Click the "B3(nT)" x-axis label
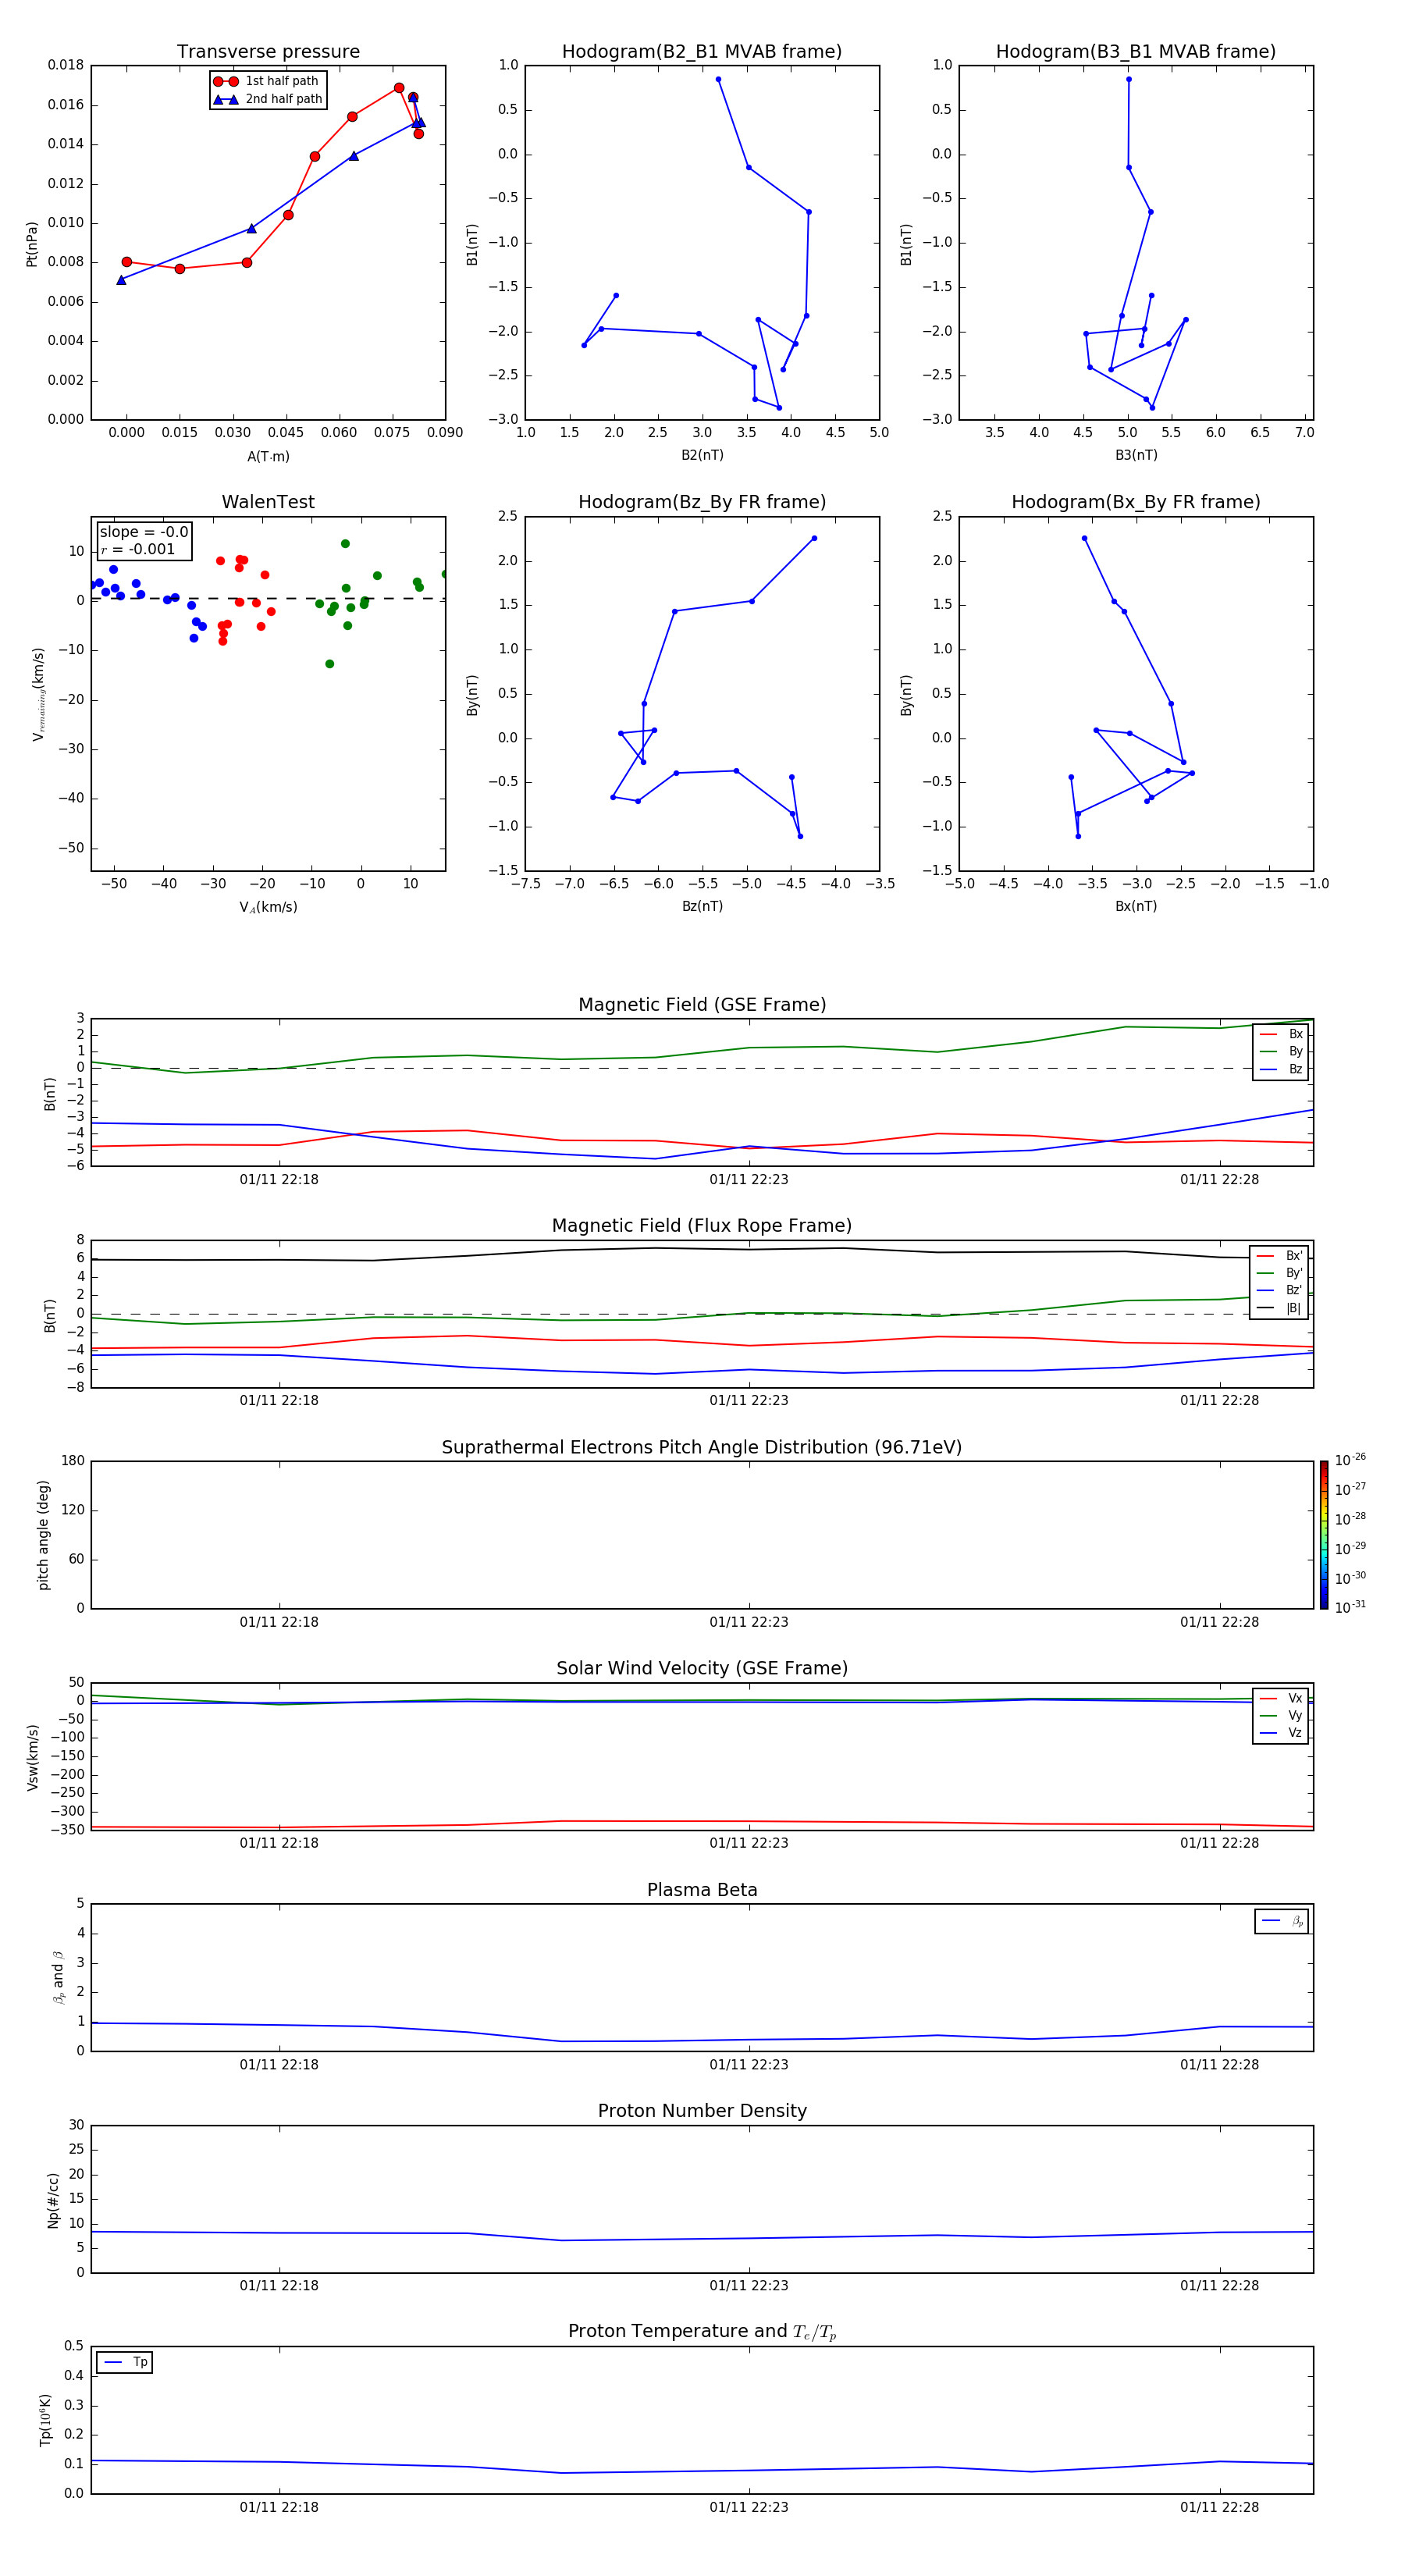Image resolution: width=1405 pixels, height=2576 pixels. click(x=1136, y=455)
